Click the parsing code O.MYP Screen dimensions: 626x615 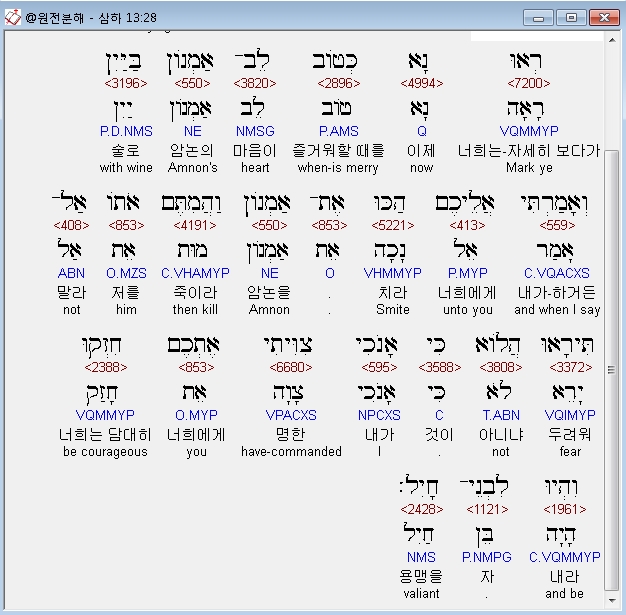[x=196, y=415]
